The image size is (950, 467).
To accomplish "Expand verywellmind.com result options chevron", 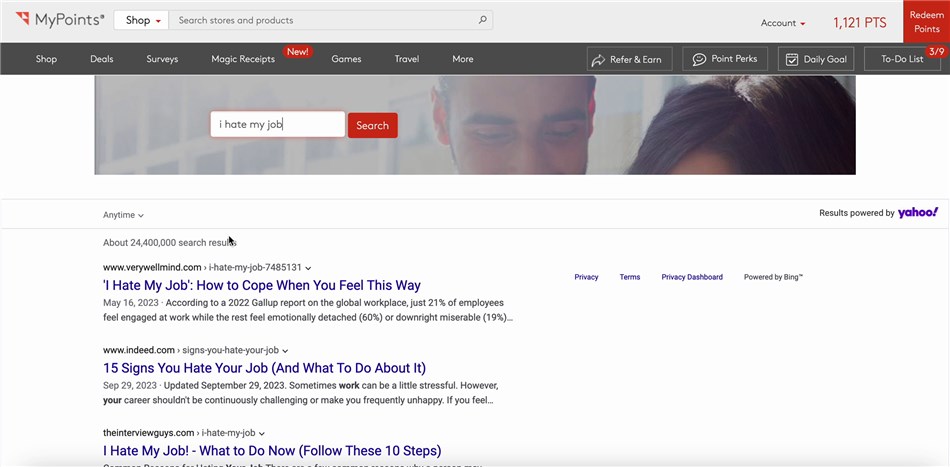I will (x=308, y=268).
